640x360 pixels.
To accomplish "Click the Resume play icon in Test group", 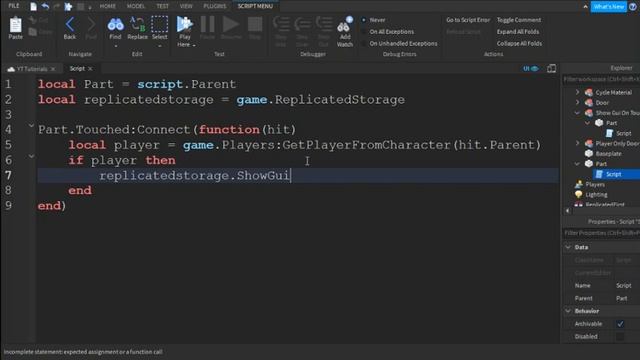I will pyautogui.click(x=231, y=24).
